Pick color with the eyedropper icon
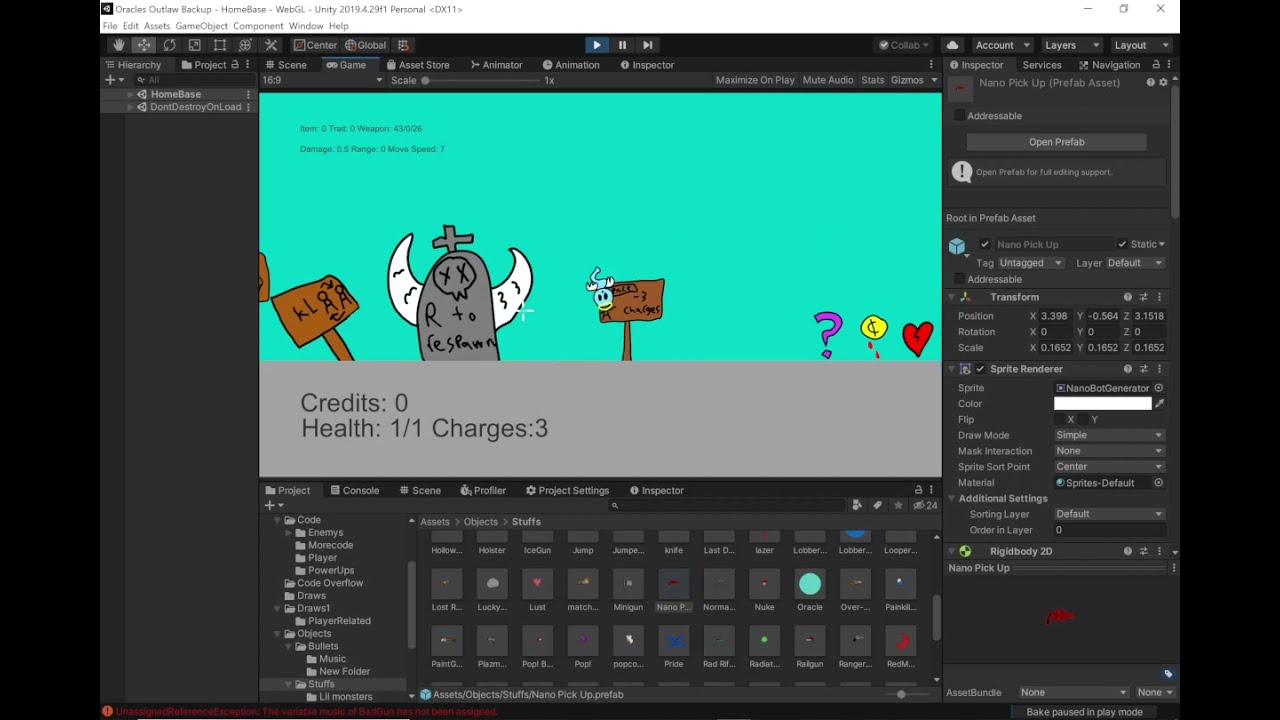The image size is (1280, 720). pyautogui.click(x=1159, y=404)
